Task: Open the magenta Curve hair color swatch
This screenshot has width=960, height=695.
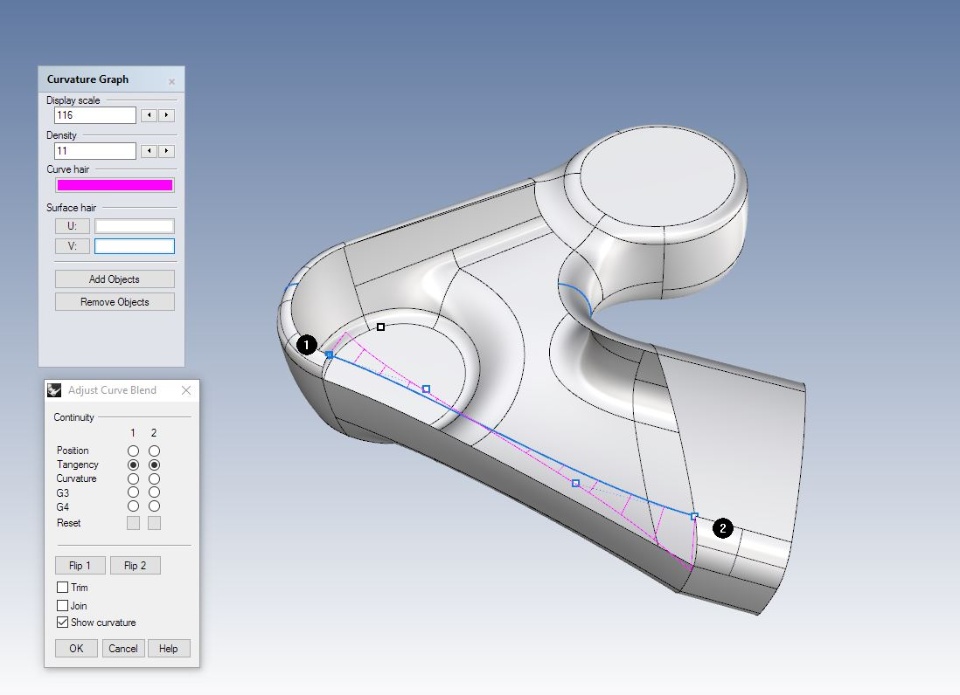Action: [114, 185]
